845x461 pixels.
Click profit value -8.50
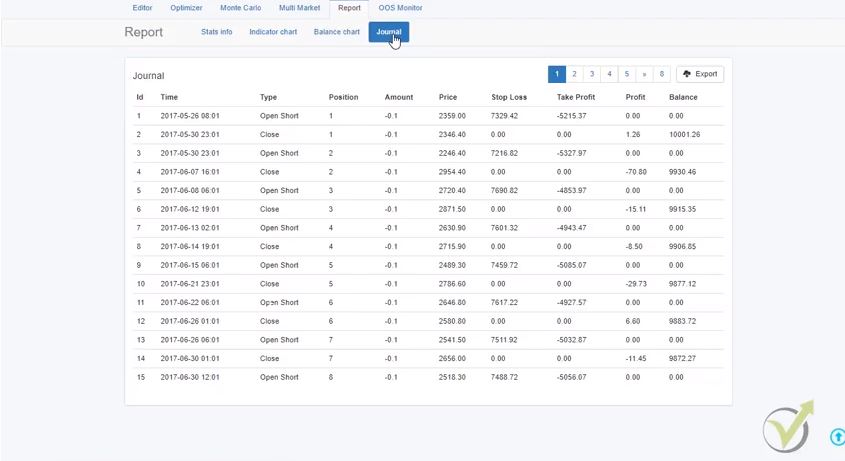pyautogui.click(x=634, y=246)
